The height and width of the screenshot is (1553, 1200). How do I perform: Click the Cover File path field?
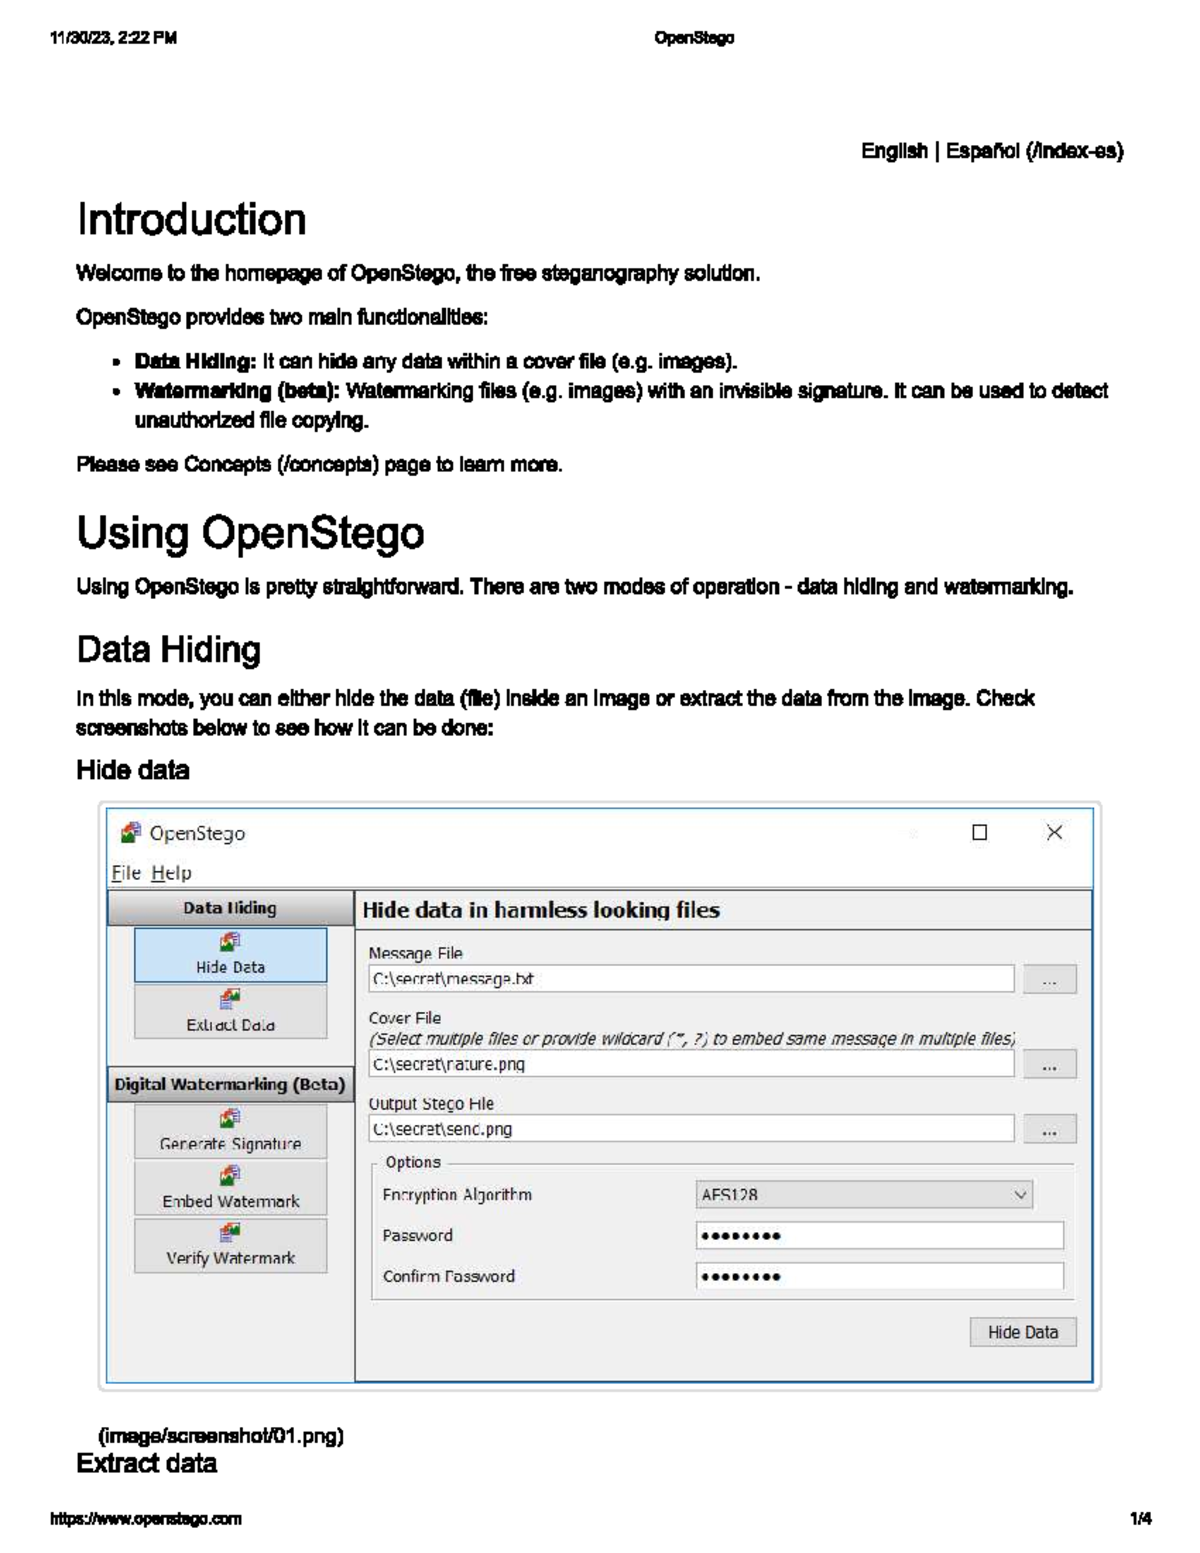click(x=691, y=1064)
